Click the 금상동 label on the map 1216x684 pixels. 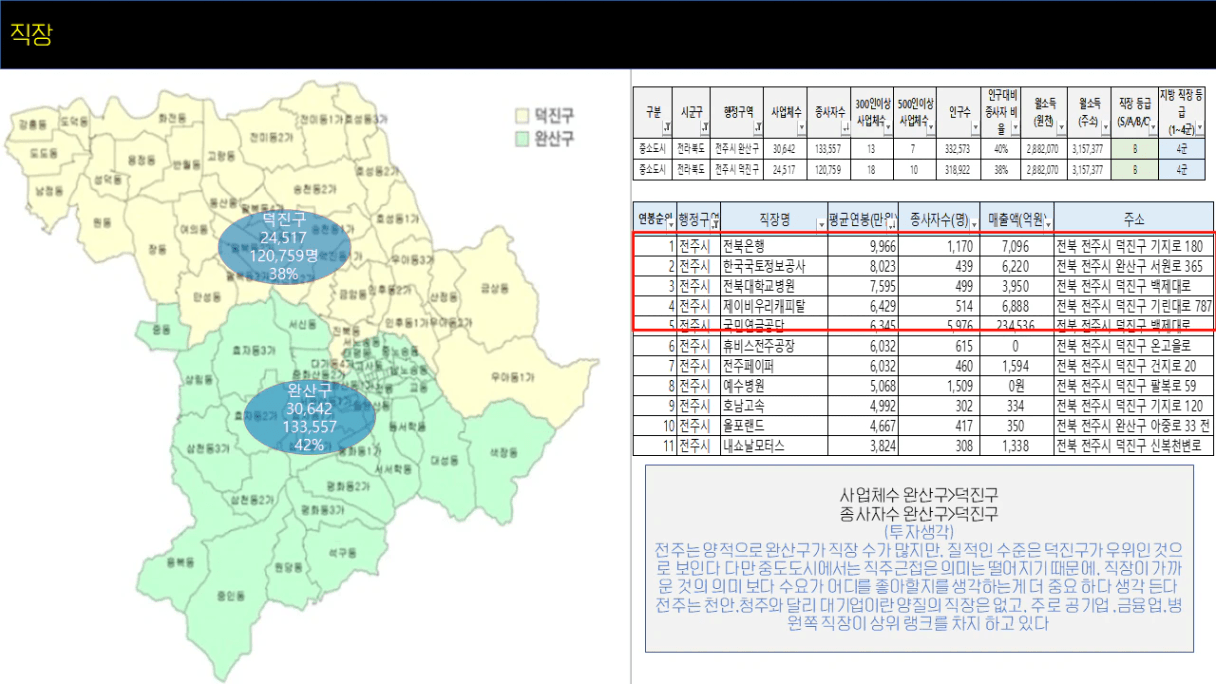(493, 287)
